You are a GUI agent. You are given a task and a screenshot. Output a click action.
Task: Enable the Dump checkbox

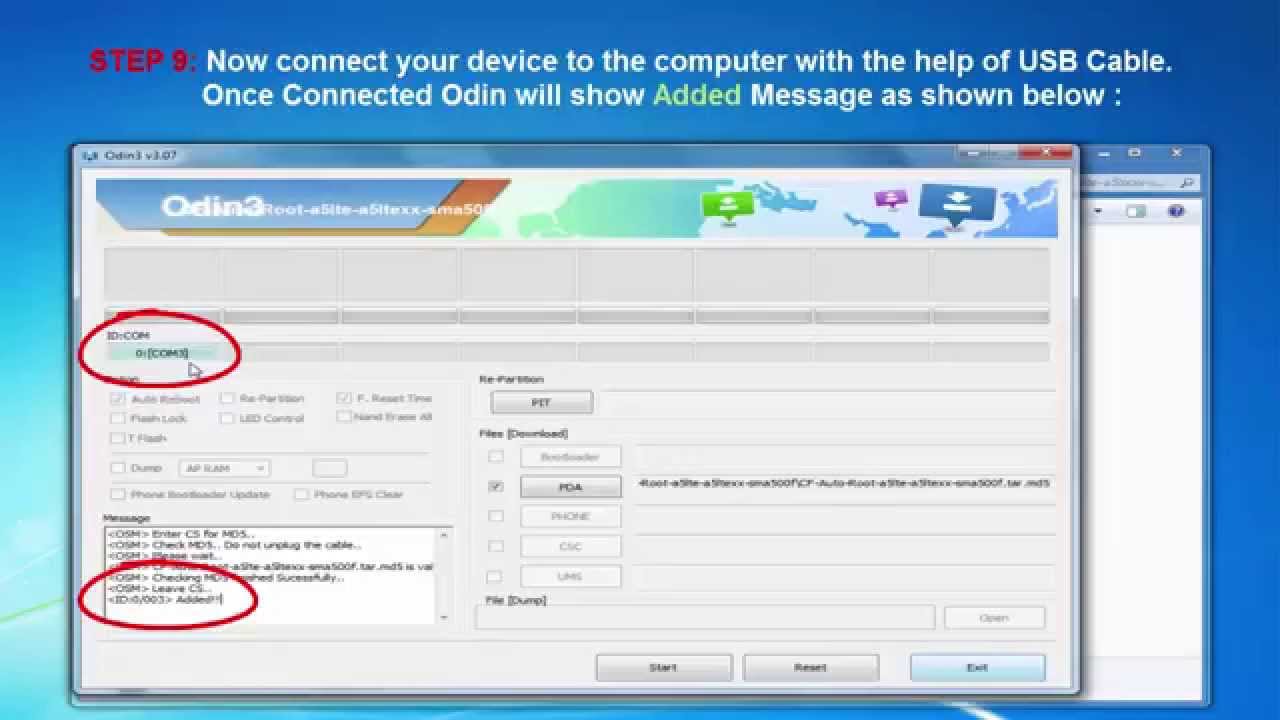[x=118, y=468]
